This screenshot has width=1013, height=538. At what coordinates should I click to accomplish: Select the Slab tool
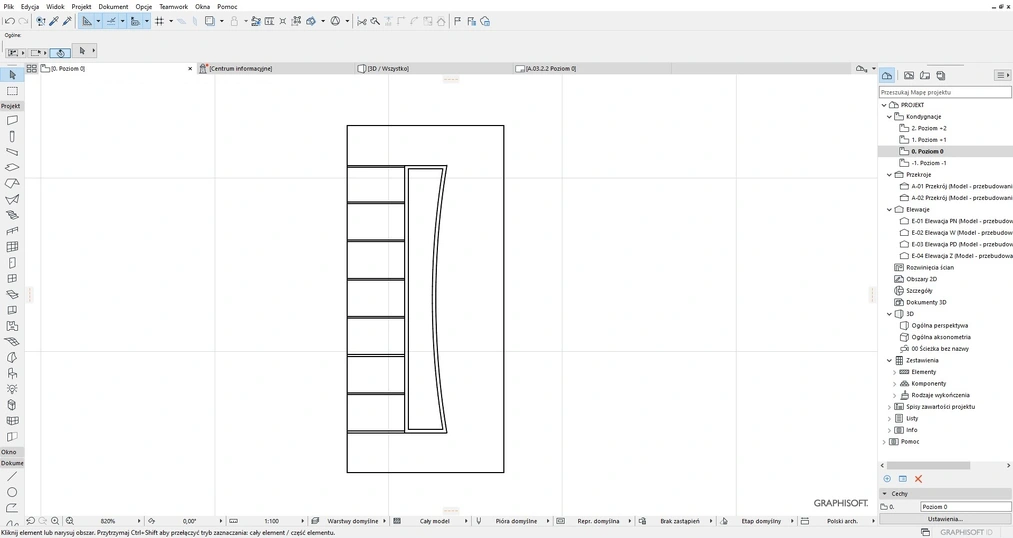pyautogui.click(x=12, y=167)
